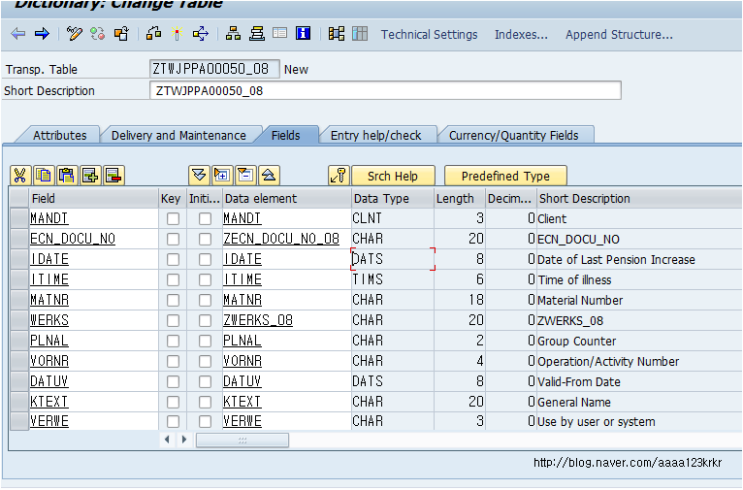
Task: Click 'Material Number' description cell
Action: click(x=580, y=300)
